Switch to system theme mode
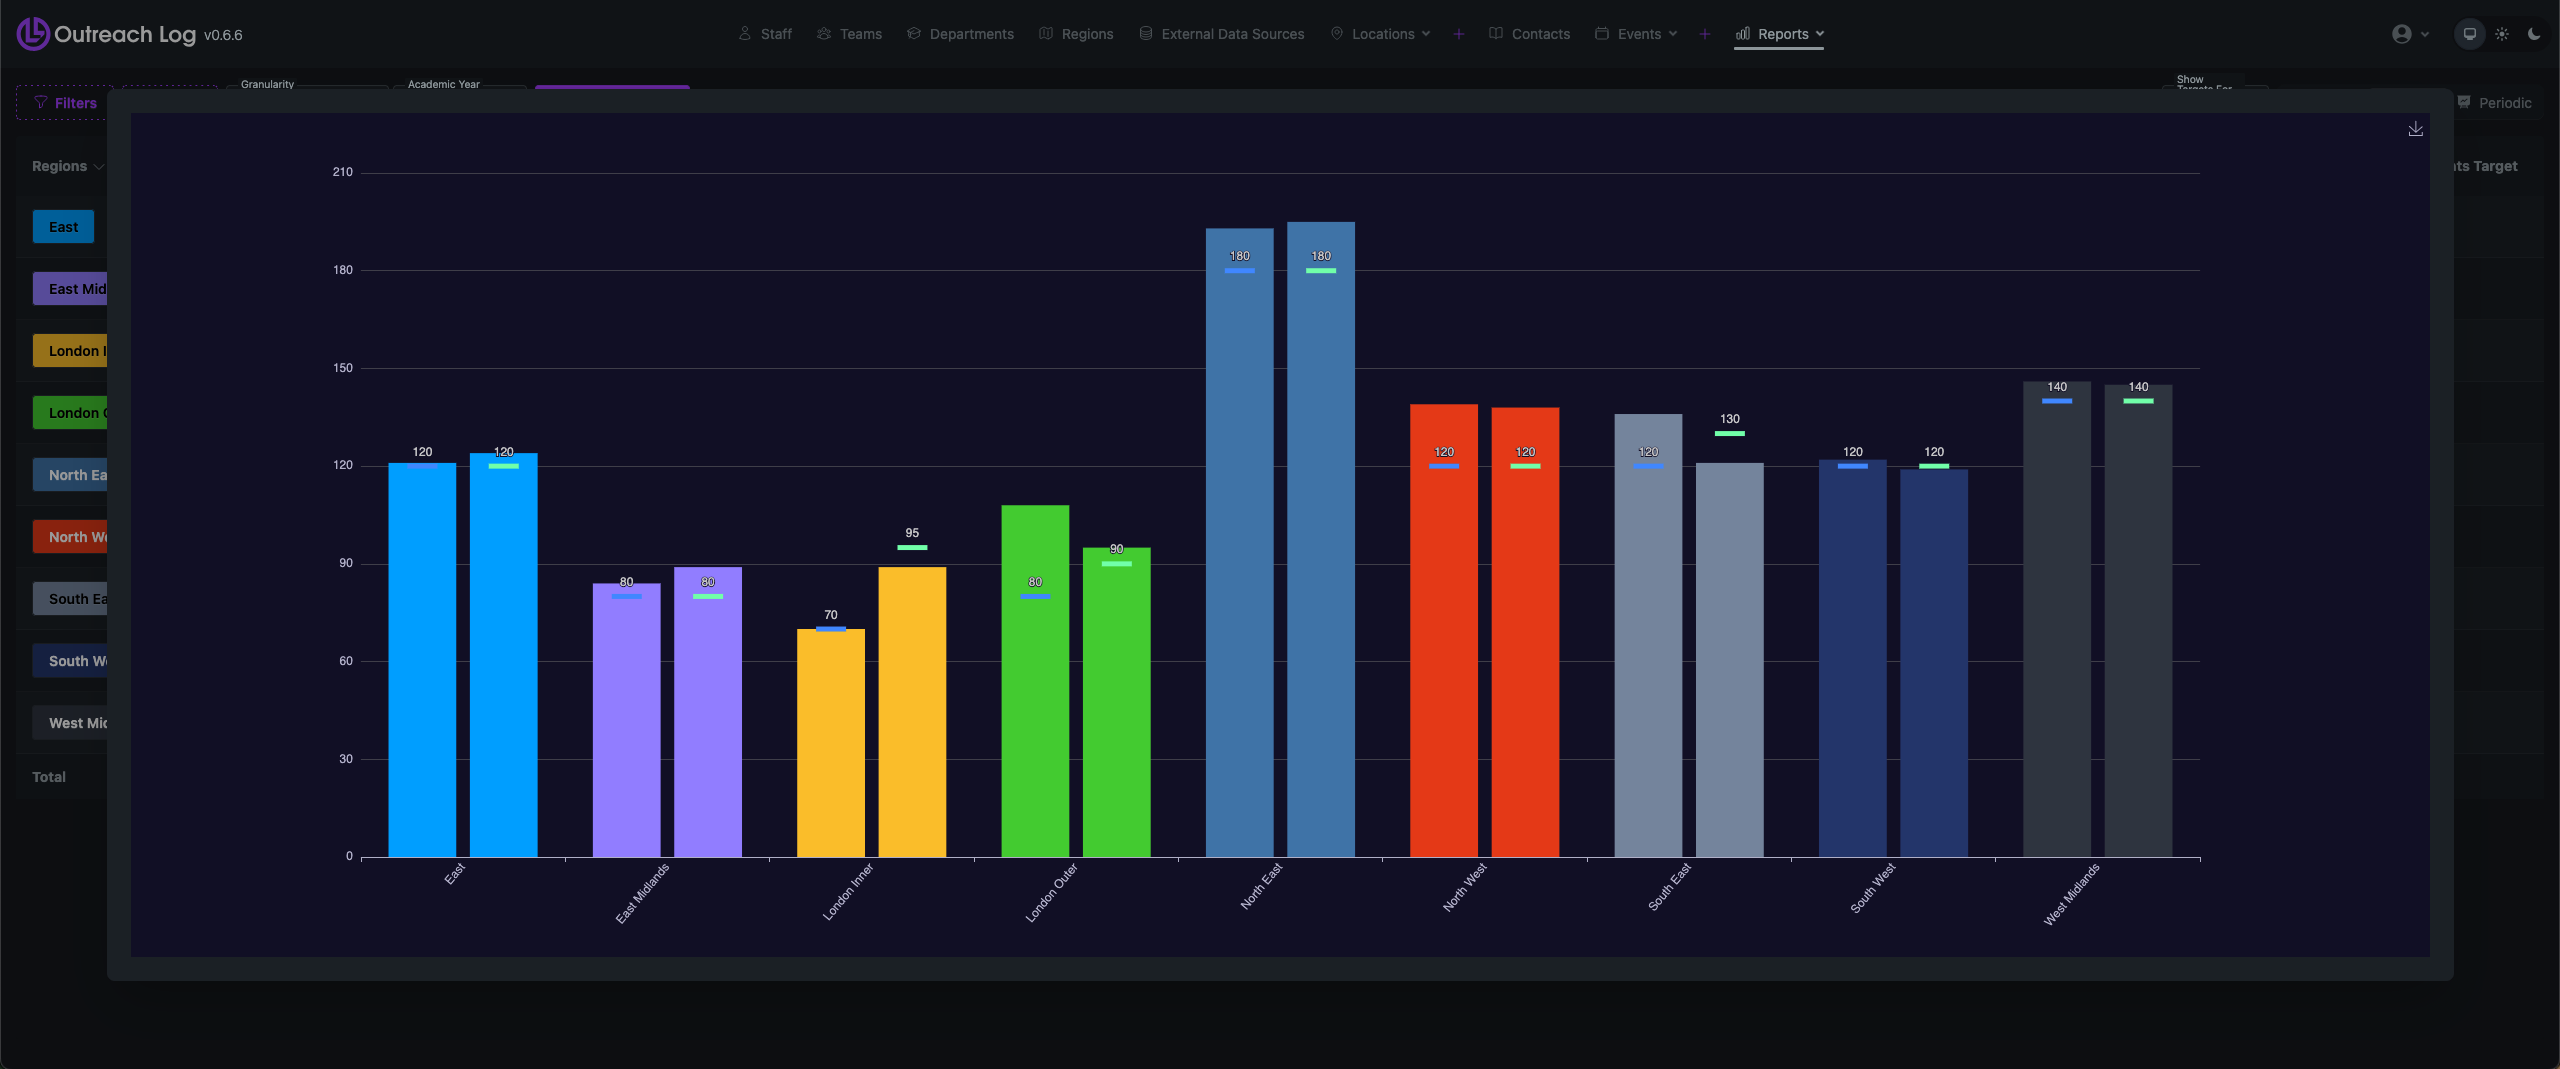The height and width of the screenshot is (1069, 2560). click(x=2469, y=34)
